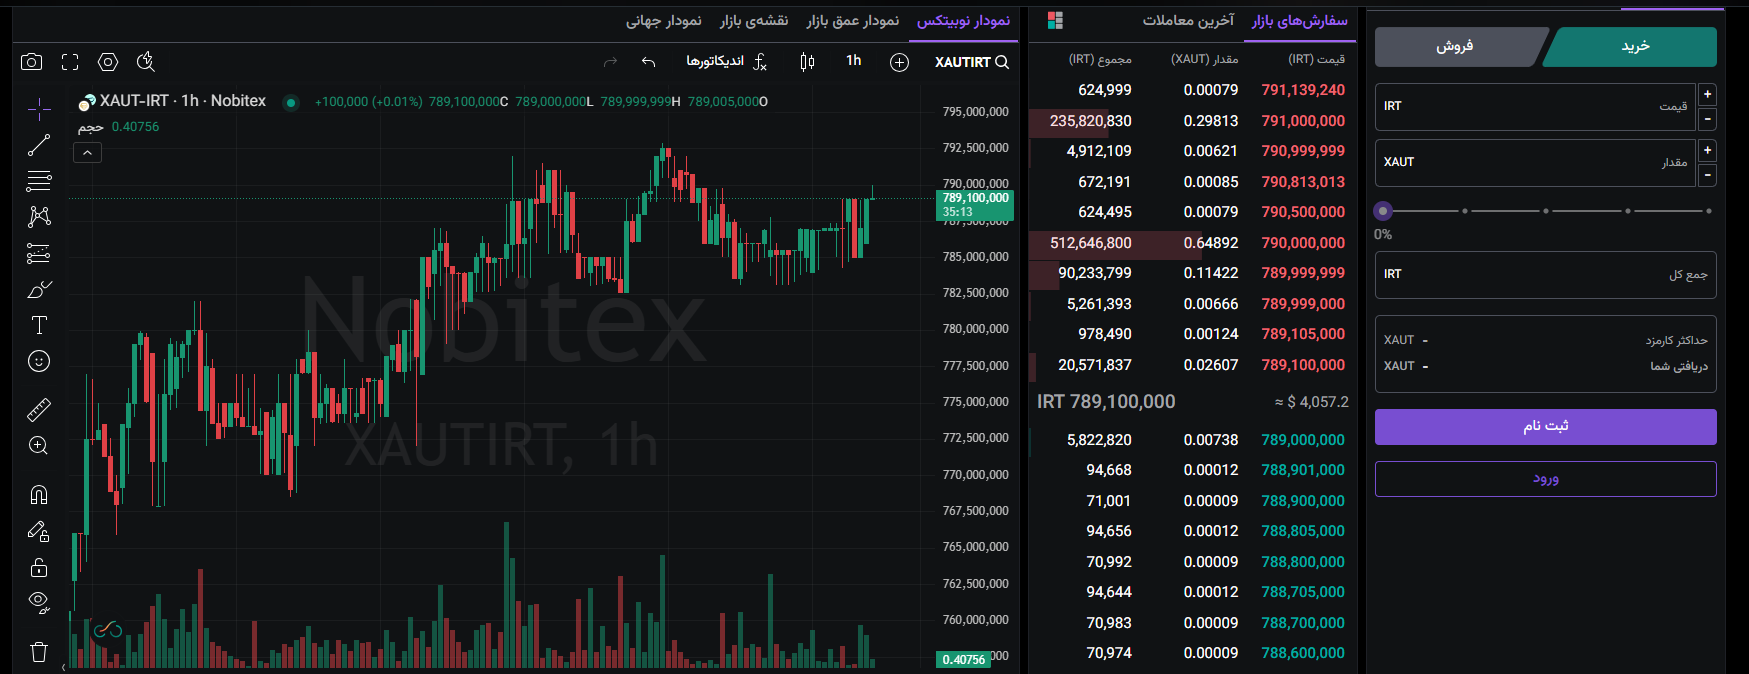Viewport: 1749px width, 674px height.
Task: Switch to the نمودار عمق بازار tab
Action: coord(853,21)
